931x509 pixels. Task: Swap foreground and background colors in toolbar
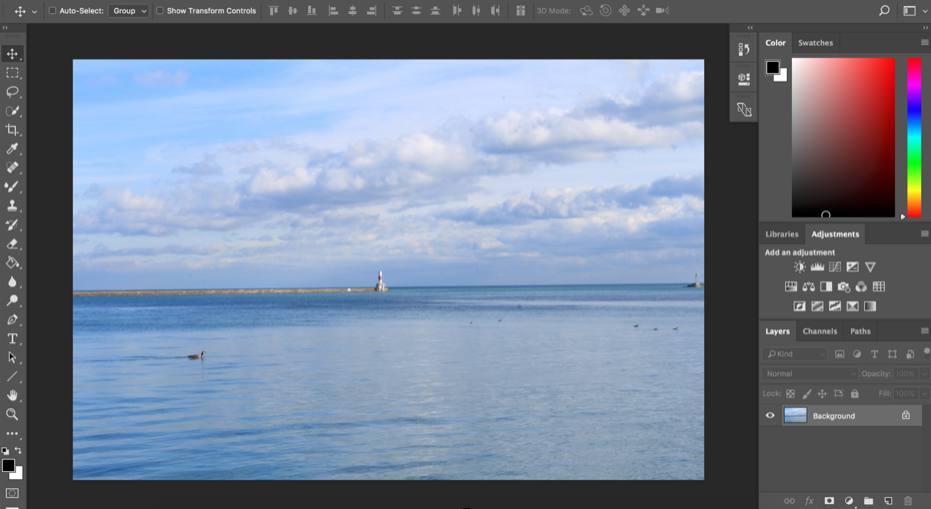[18, 450]
